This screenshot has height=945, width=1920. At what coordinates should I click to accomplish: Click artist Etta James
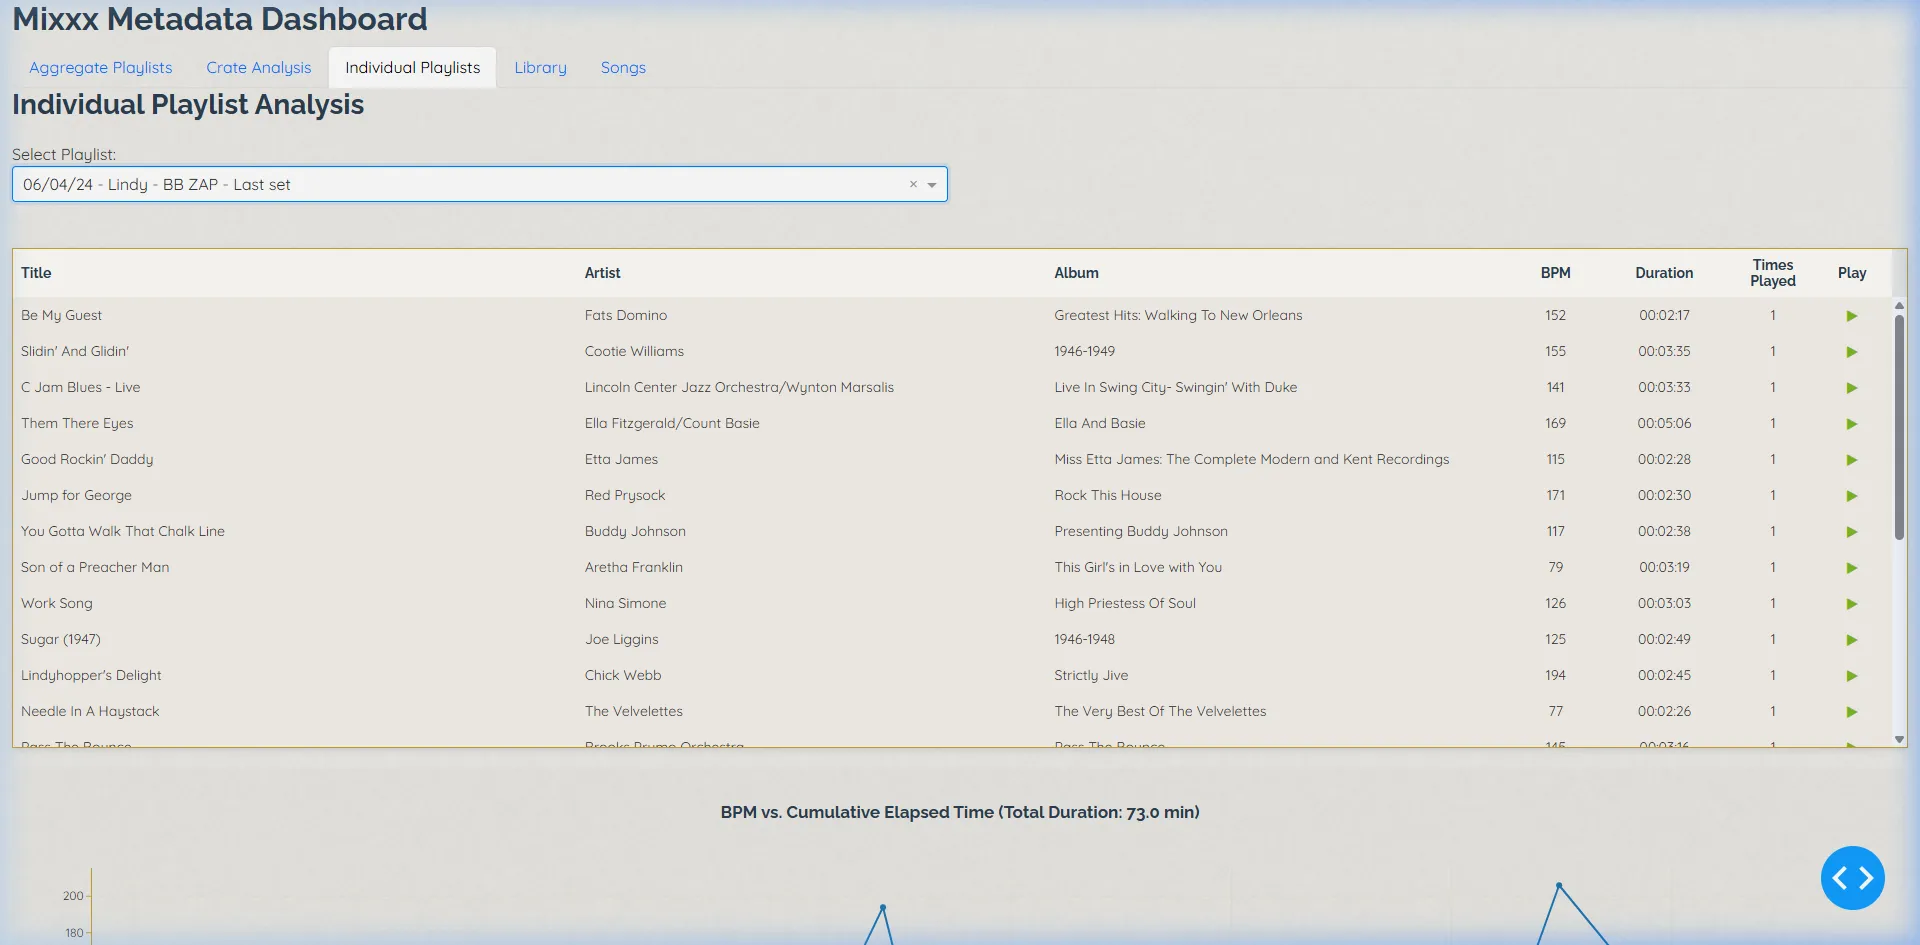[621, 459]
